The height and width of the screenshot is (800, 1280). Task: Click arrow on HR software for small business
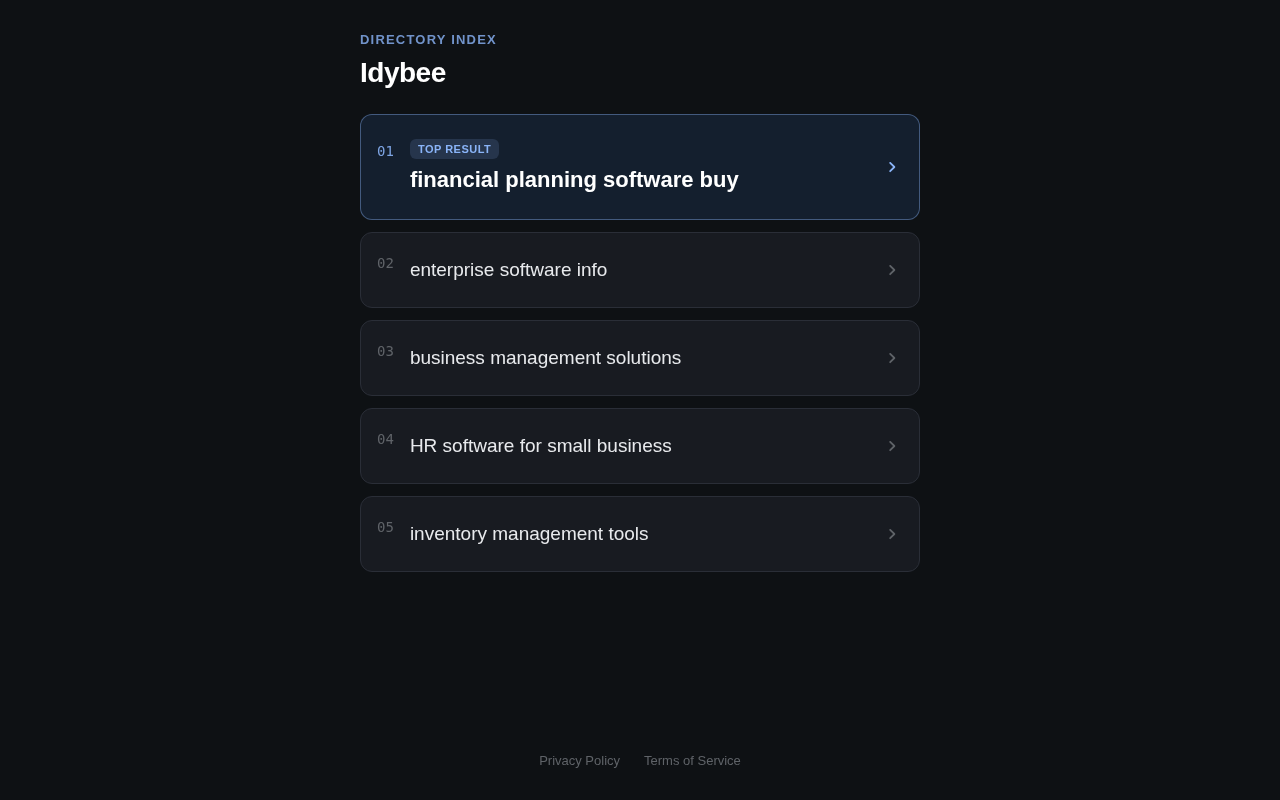(892, 446)
